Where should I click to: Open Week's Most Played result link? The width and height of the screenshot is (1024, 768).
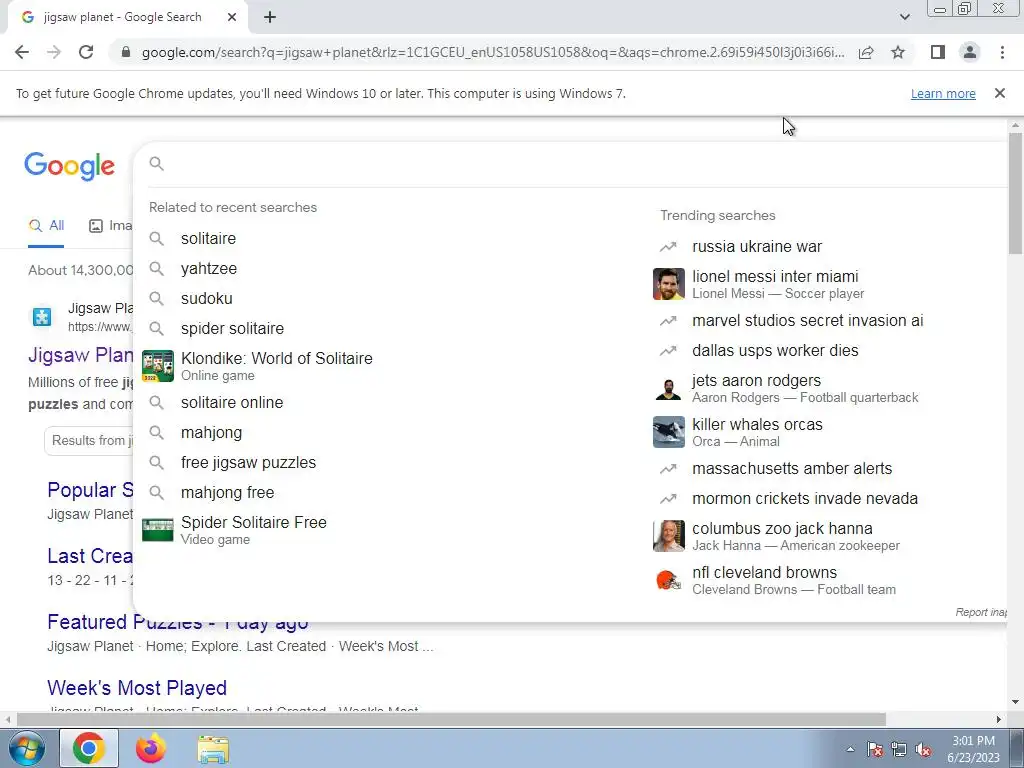[x=137, y=688]
